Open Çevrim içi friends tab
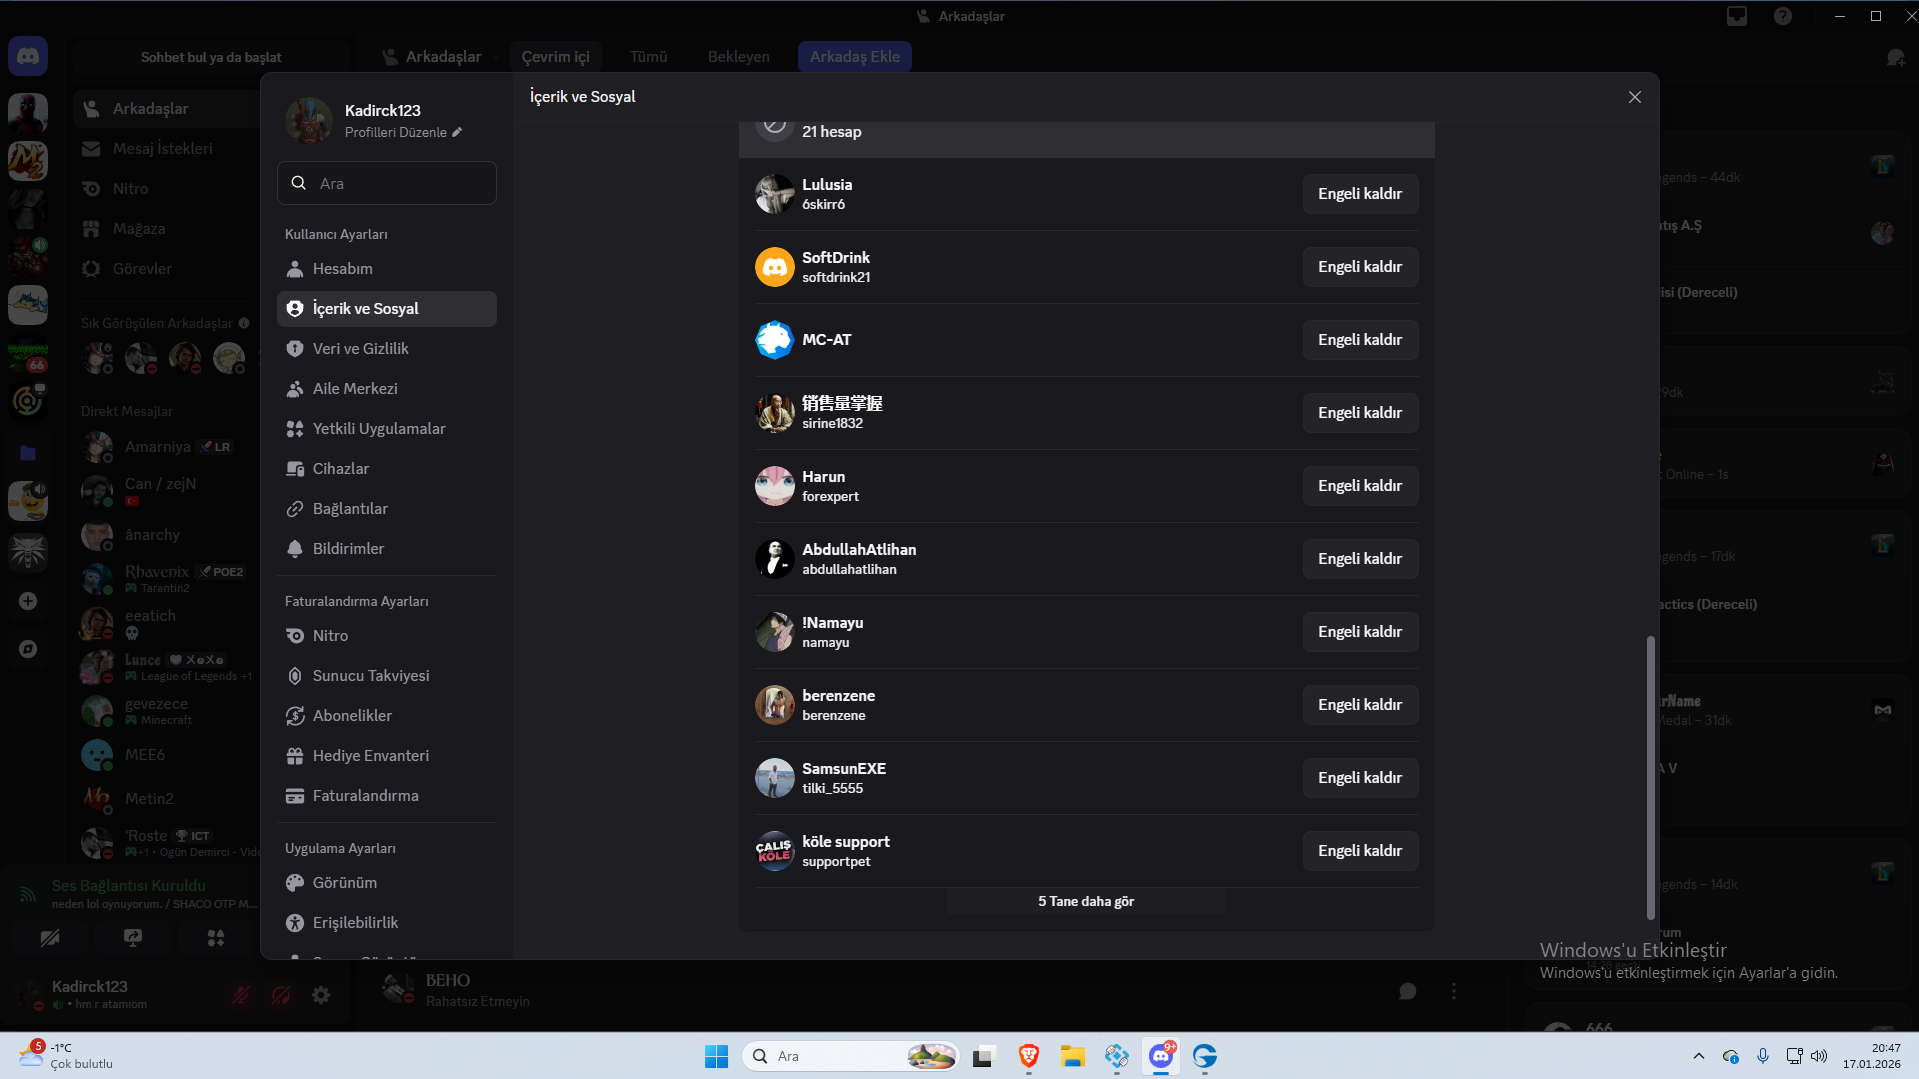Viewport: 1919px width, 1079px height. click(556, 57)
